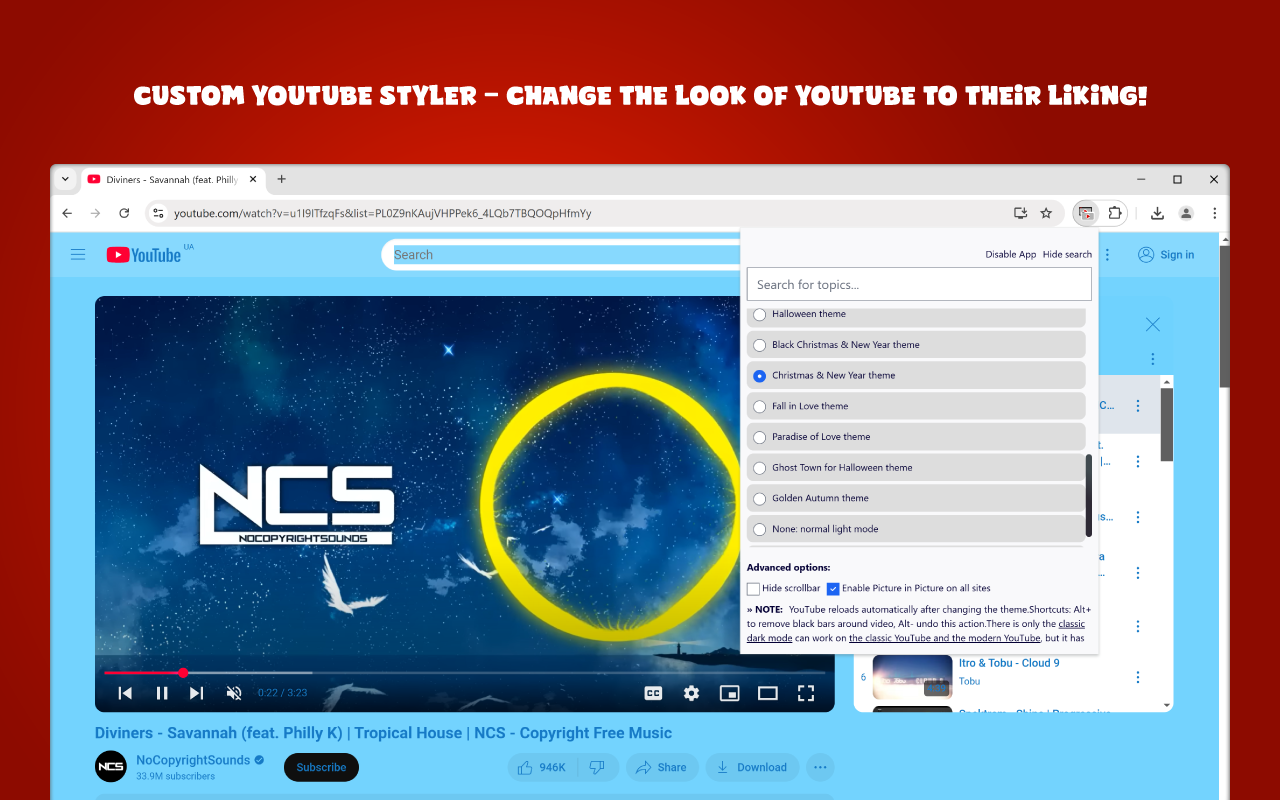Select Christmas & New Year theme option
The width and height of the screenshot is (1280, 800).
tap(760, 376)
